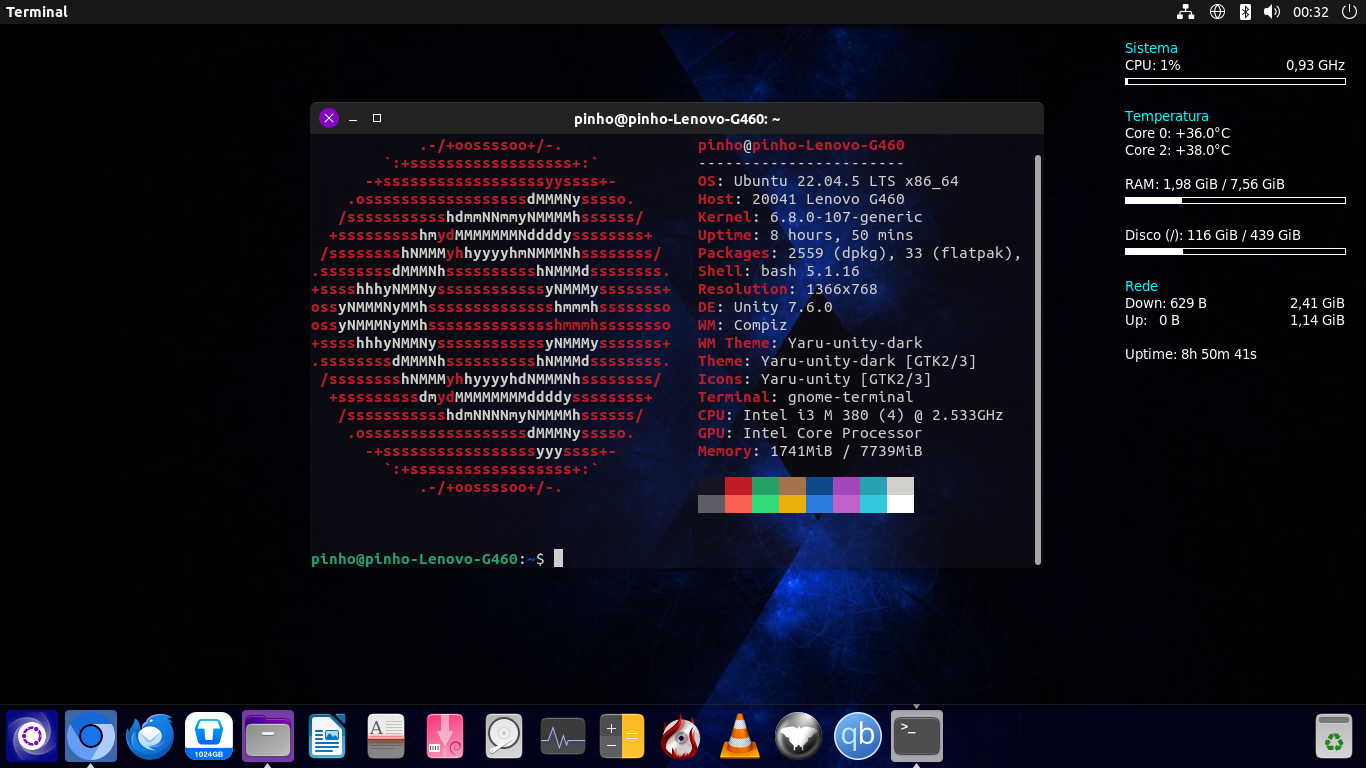Launch LibreOffice Writer

(327, 737)
